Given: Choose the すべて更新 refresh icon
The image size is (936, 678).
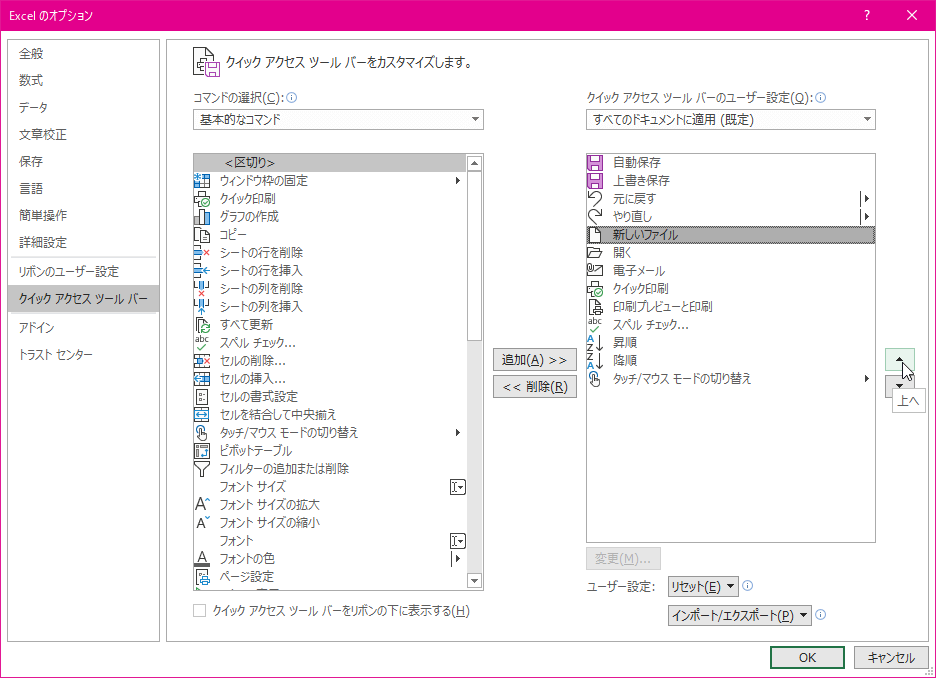Looking at the screenshot, I should [x=202, y=325].
